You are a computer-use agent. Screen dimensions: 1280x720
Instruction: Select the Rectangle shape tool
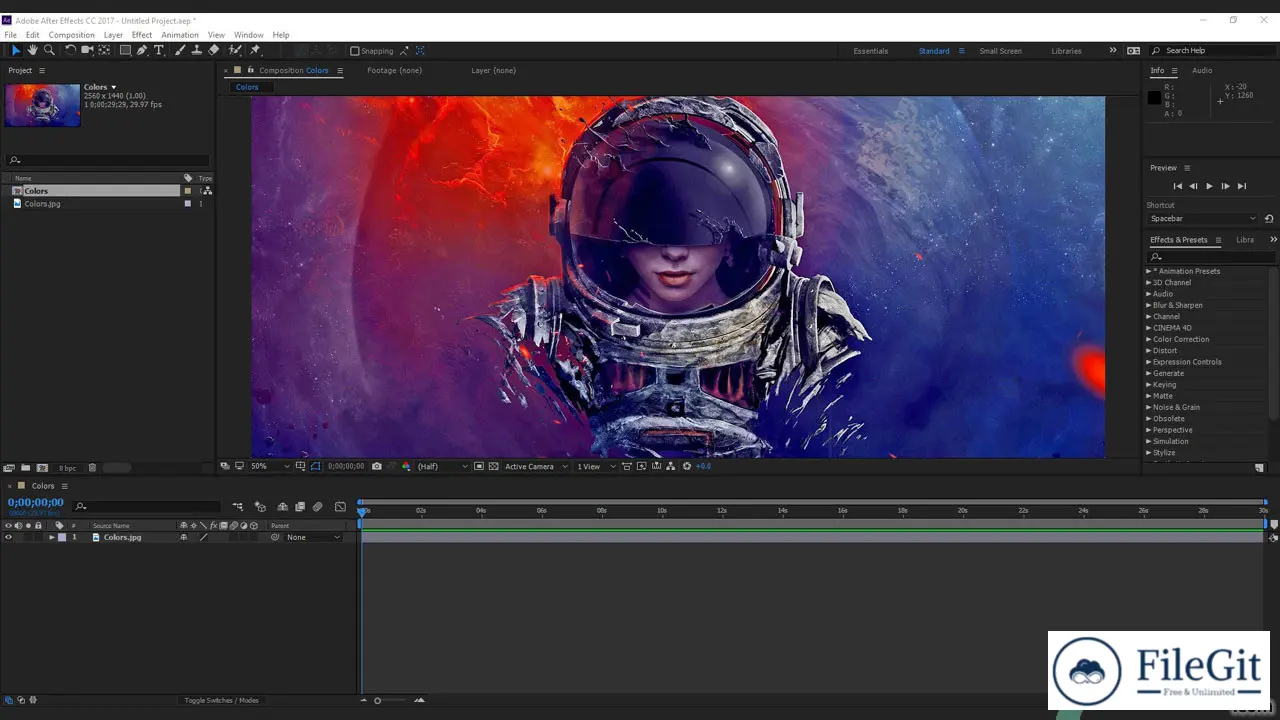(125, 50)
